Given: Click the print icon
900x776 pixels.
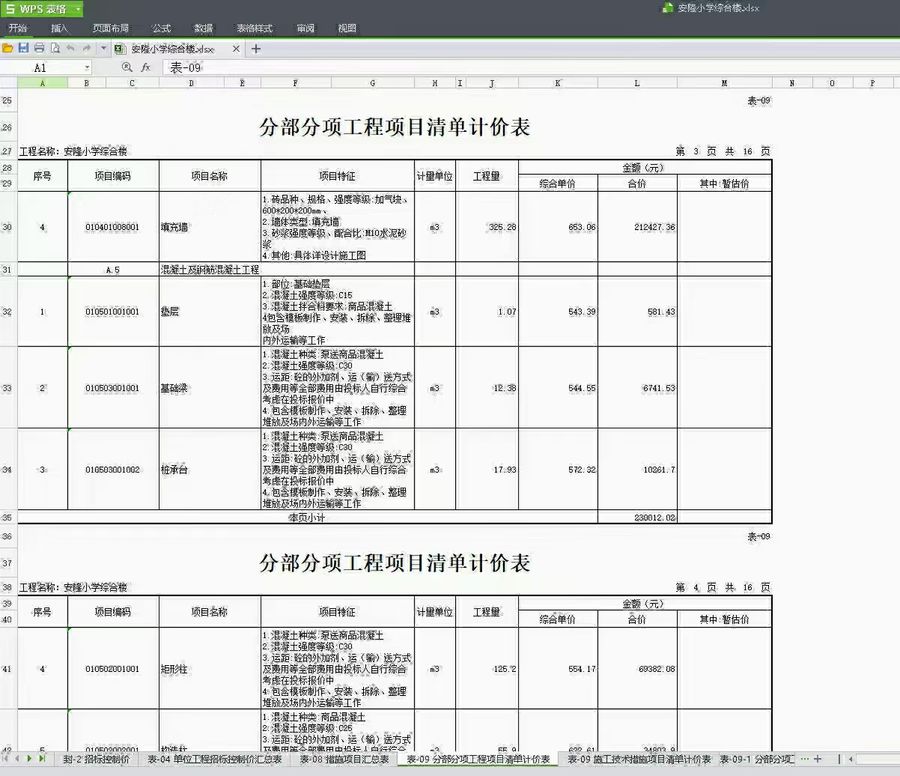Looking at the screenshot, I should tap(39, 48).
